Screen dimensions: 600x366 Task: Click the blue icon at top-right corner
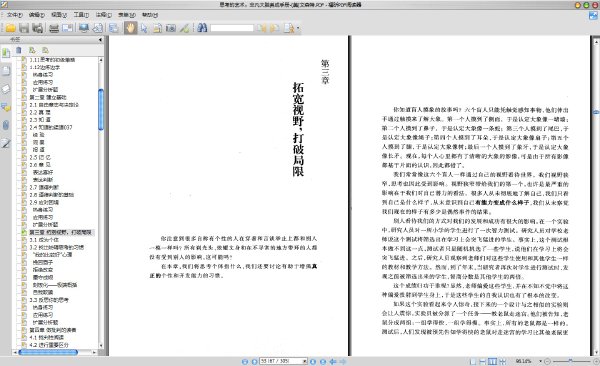pos(593,15)
